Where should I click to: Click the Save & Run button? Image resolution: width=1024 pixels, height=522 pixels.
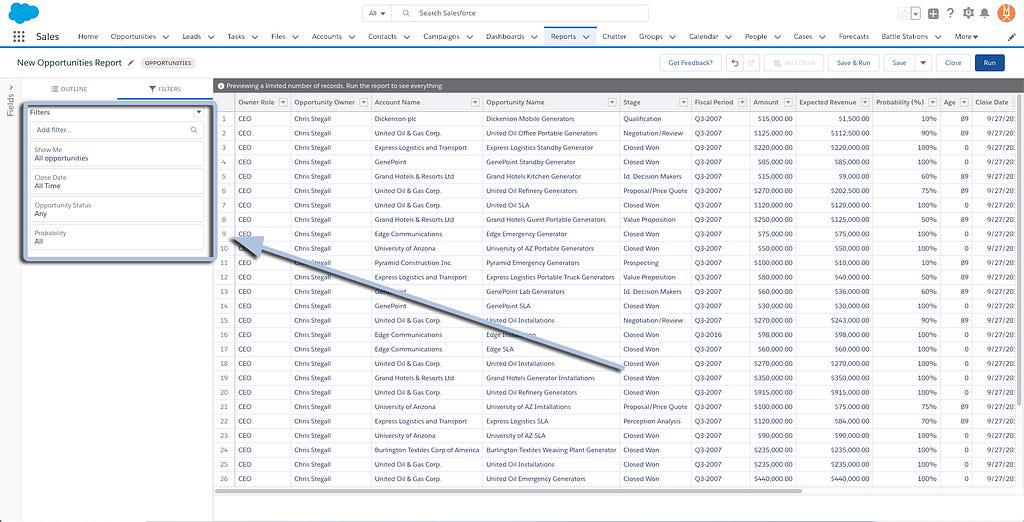point(853,63)
